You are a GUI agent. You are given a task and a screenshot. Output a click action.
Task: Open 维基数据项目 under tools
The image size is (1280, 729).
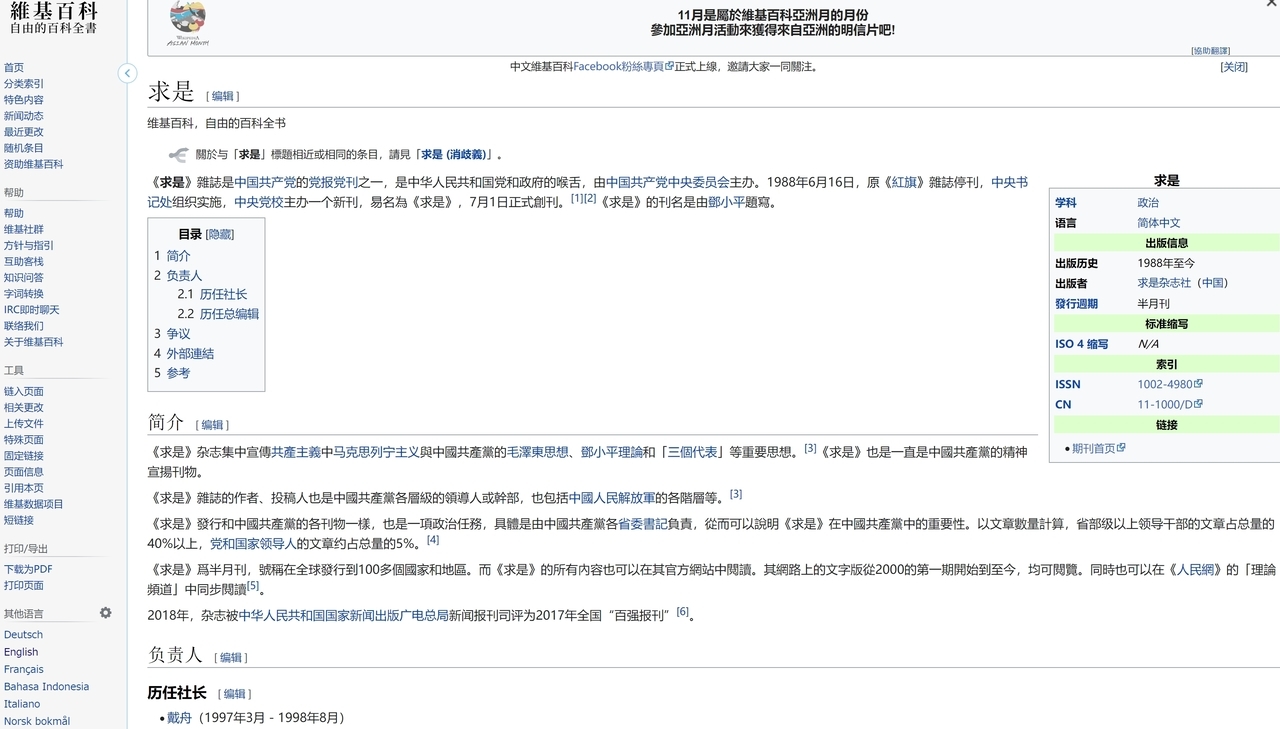33,504
